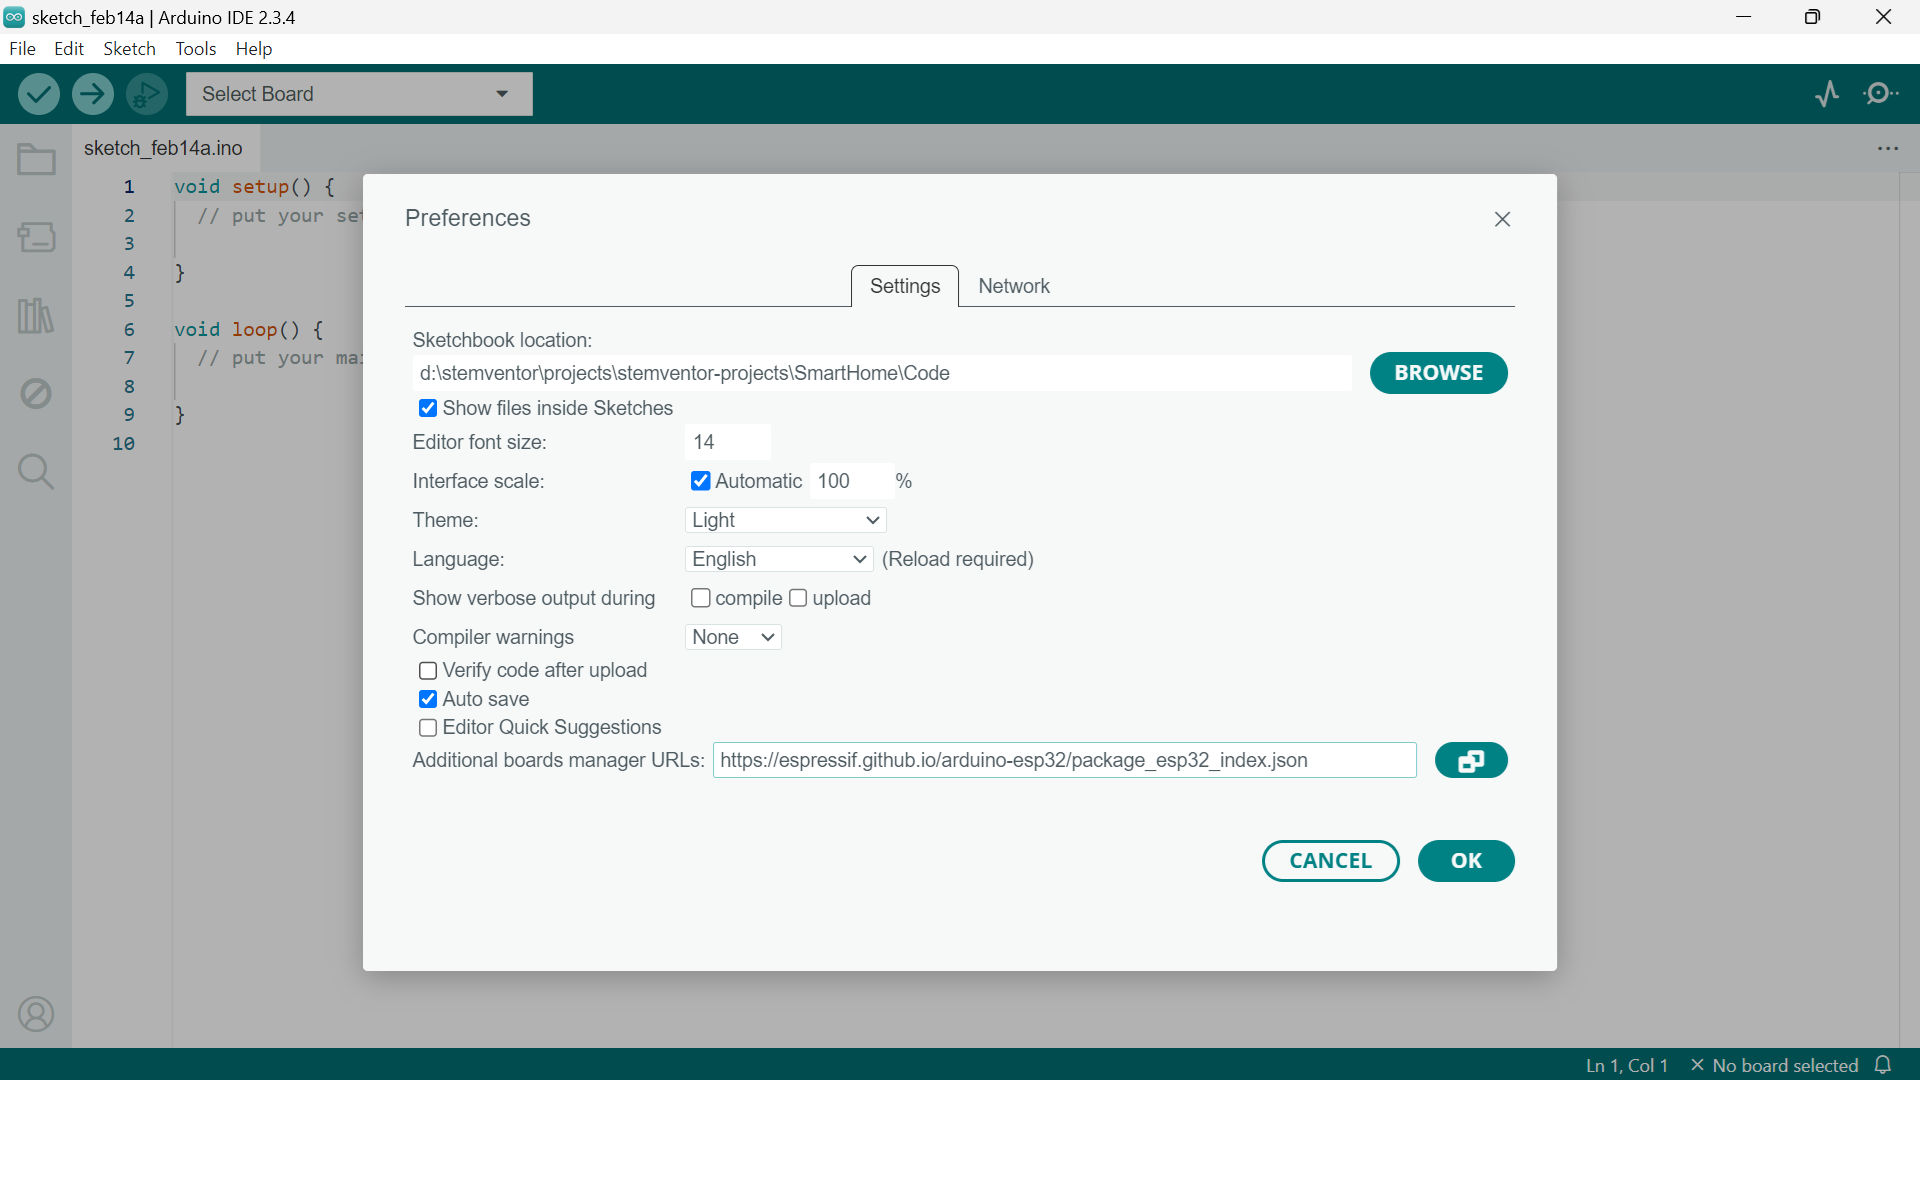Open the File menu
This screenshot has width=1920, height=1200.
[22, 49]
